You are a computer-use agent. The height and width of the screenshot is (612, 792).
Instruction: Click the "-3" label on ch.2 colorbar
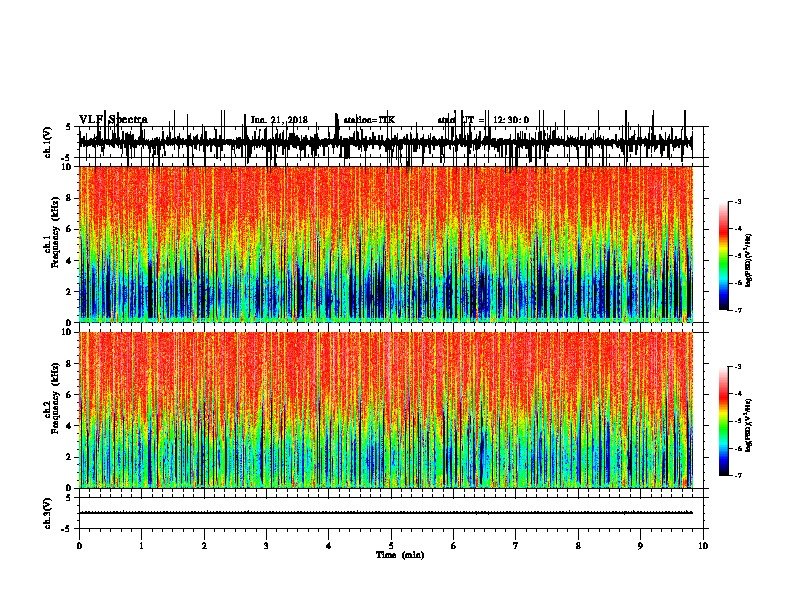click(x=738, y=367)
